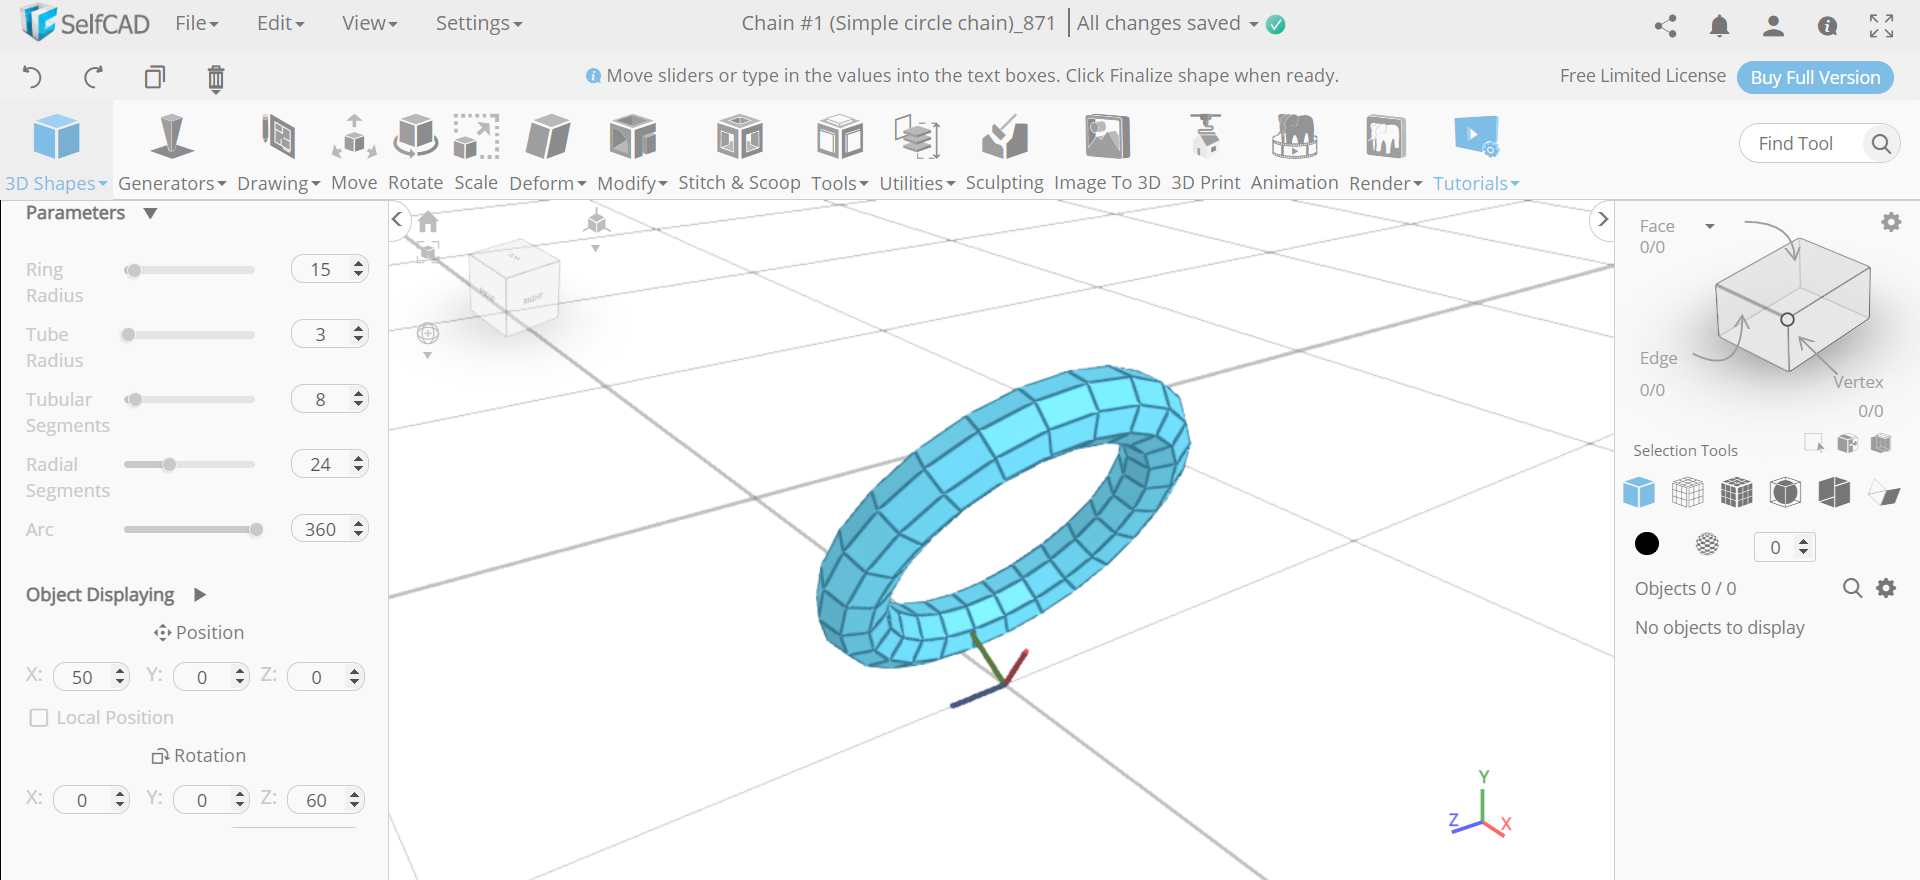Screen dimensions: 1920x880
Task: Click the Radial Segments slider
Action: 189,465
